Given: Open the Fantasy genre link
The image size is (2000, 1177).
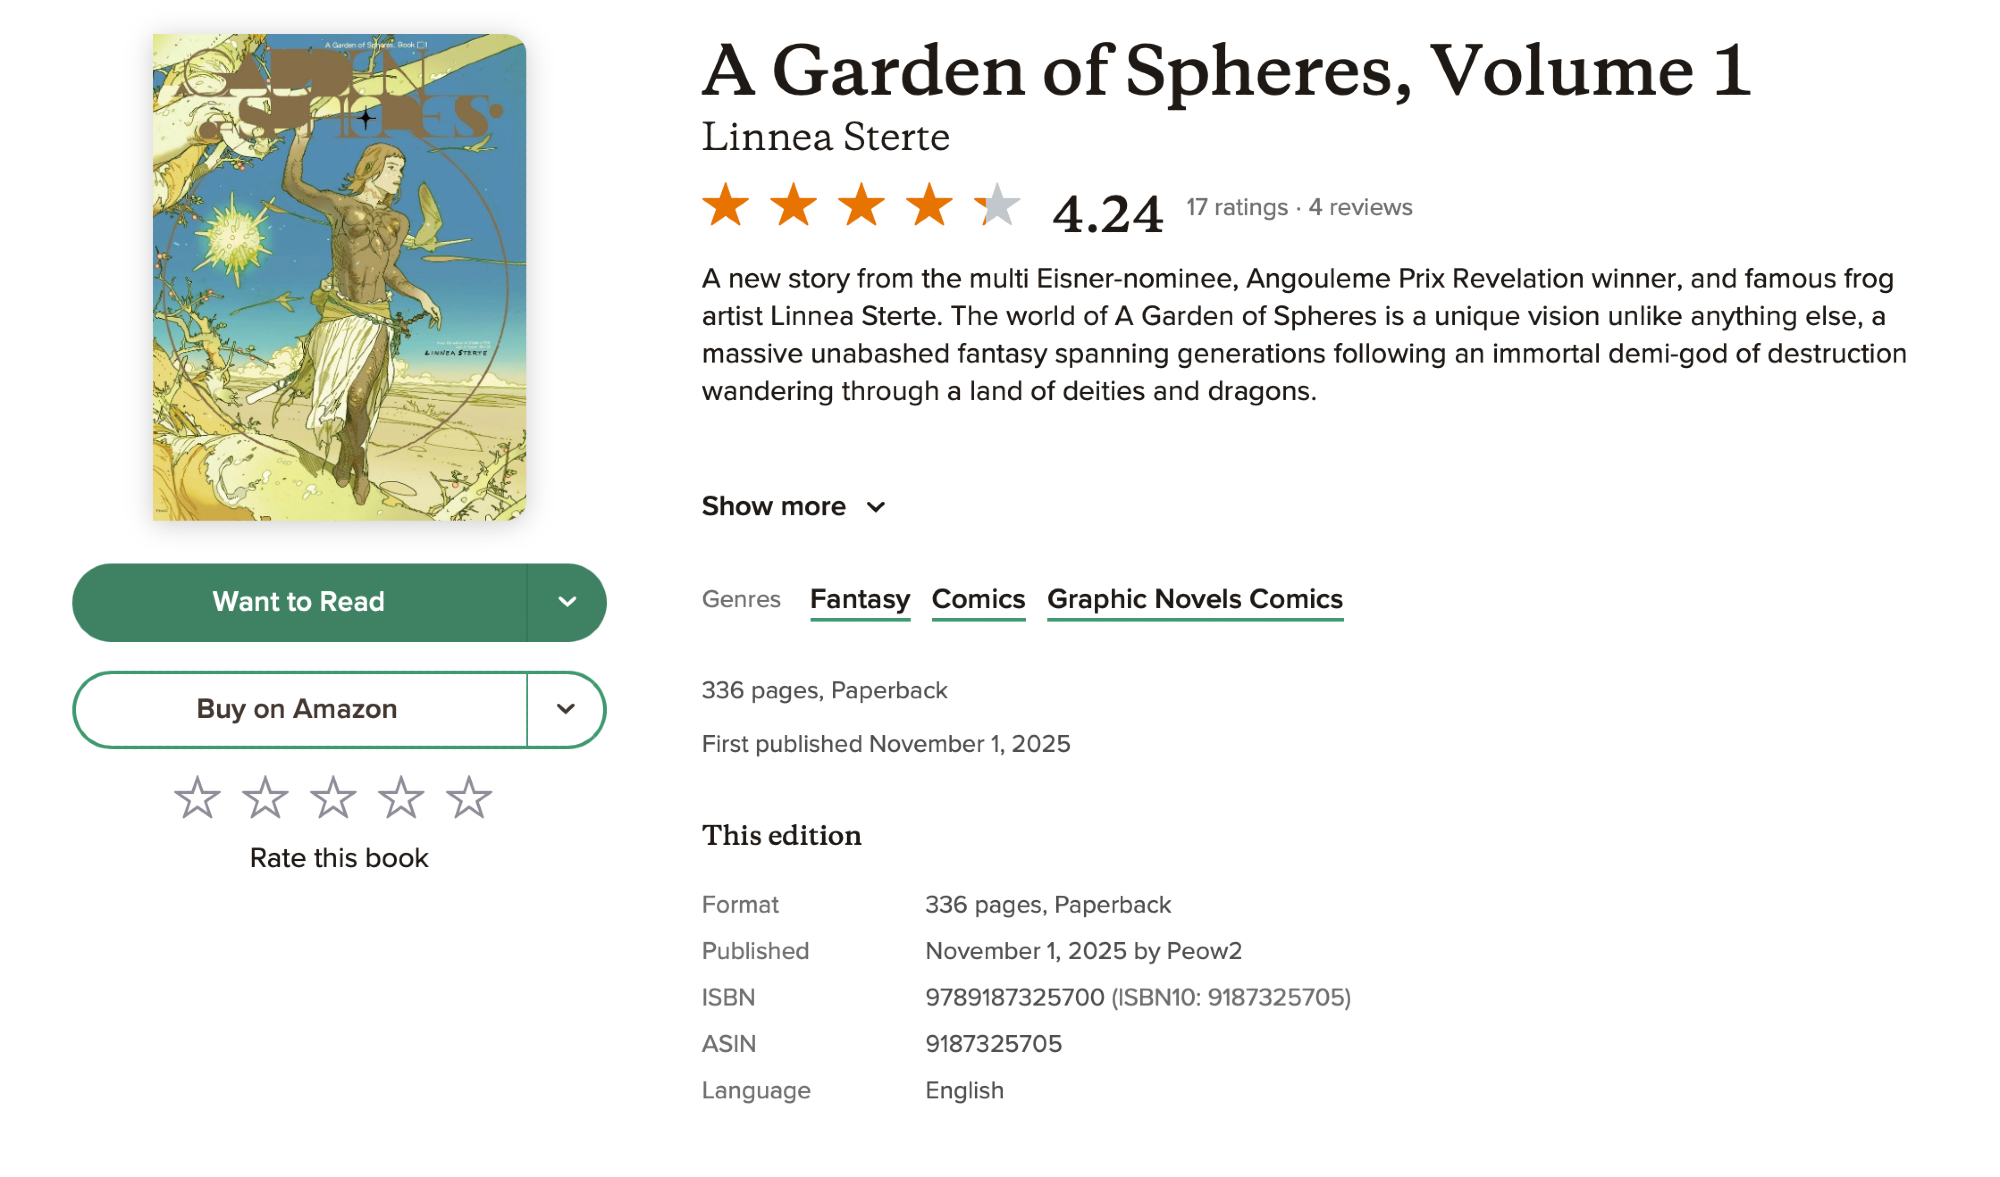Looking at the screenshot, I should click(860, 599).
